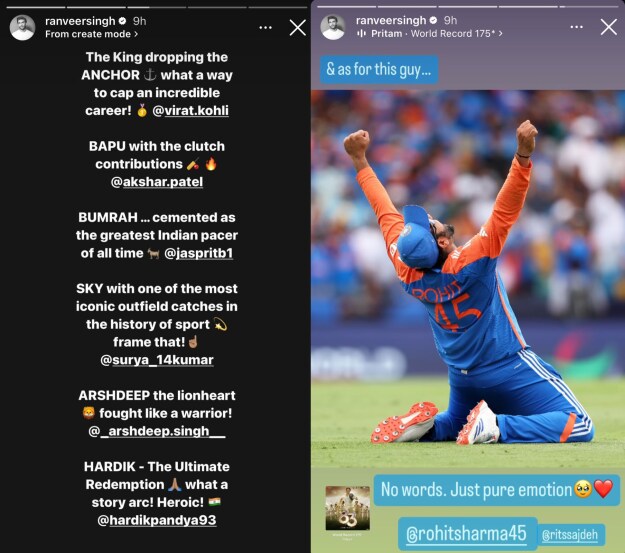Expand the Pritam World Record 175* track
This screenshot has width=625, height=553.
pos(429,33)
